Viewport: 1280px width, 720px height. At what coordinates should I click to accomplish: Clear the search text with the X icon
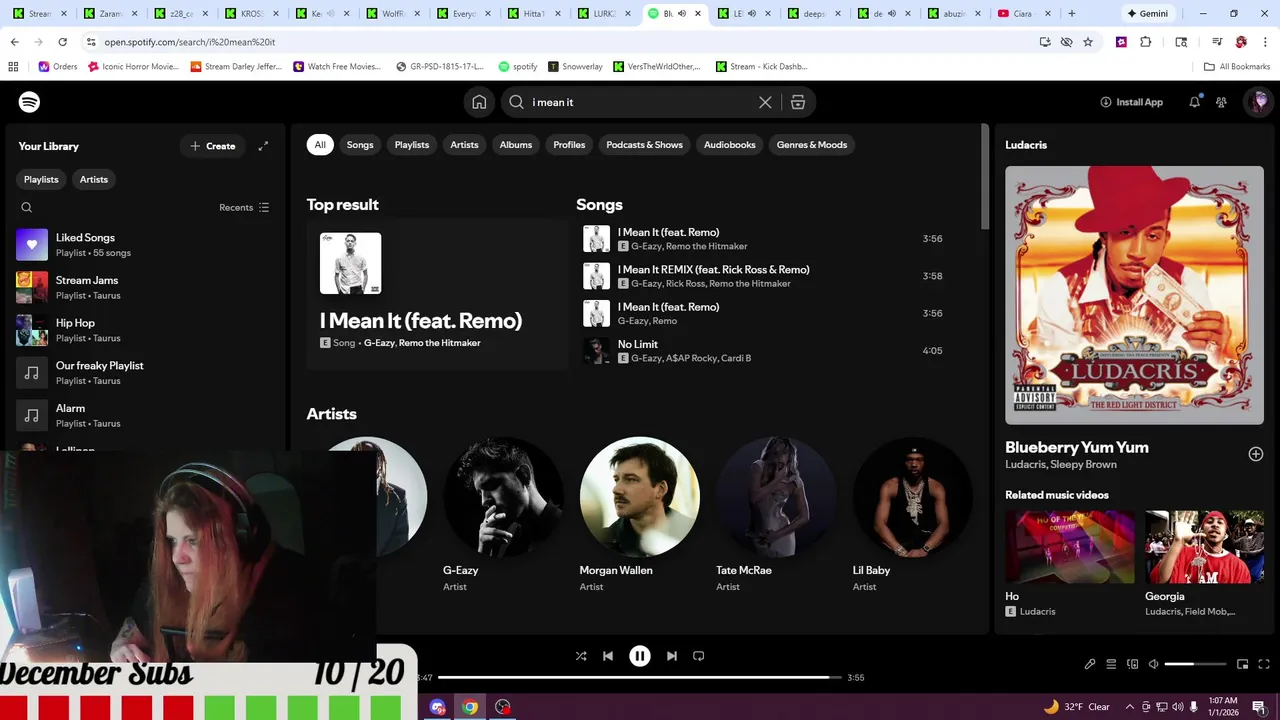tap(765, 102)
